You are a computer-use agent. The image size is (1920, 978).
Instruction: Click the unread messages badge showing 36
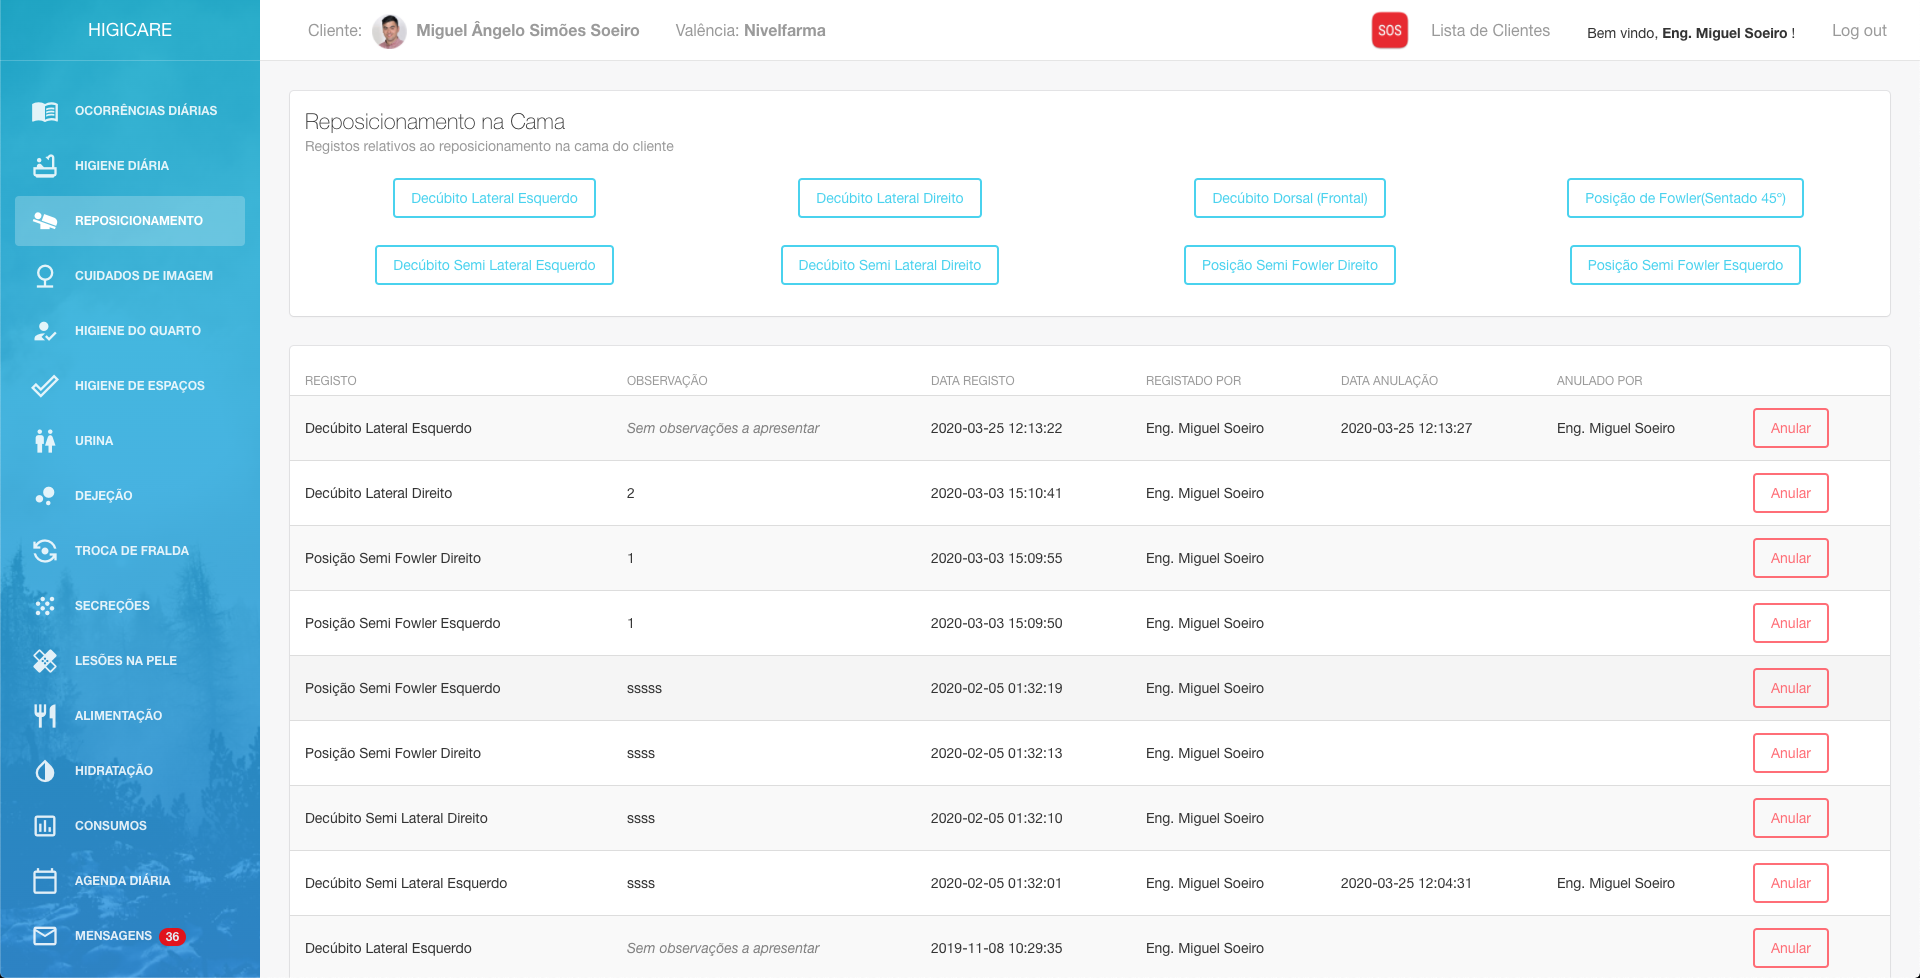(172, 937)
